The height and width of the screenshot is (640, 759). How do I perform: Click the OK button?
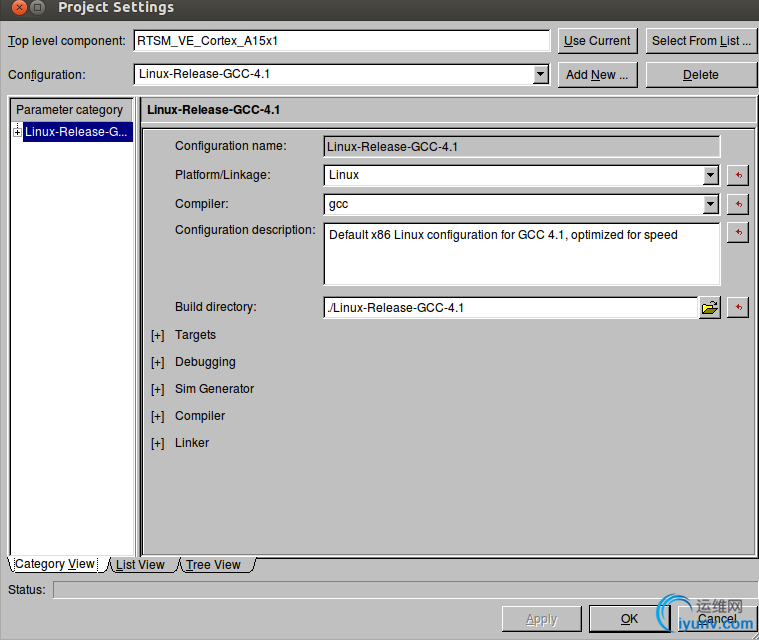(629, 619)
